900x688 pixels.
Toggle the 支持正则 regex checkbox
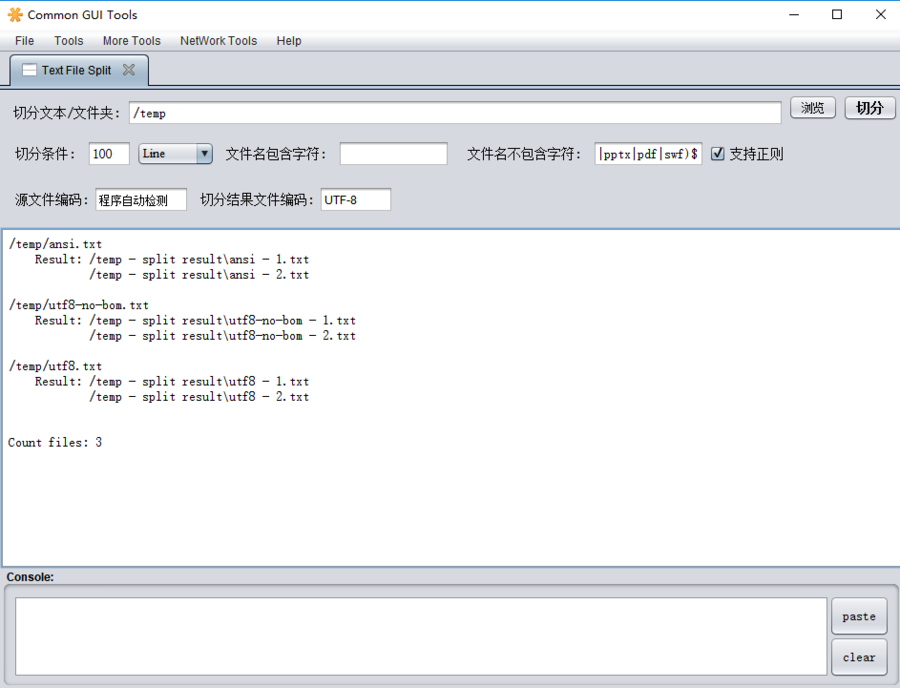click(x=717, y=154)
